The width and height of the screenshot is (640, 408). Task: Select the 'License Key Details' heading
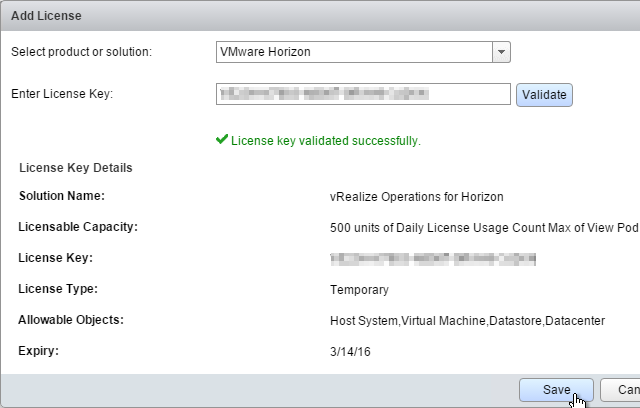pyautogui.click(x=76, y=168)
